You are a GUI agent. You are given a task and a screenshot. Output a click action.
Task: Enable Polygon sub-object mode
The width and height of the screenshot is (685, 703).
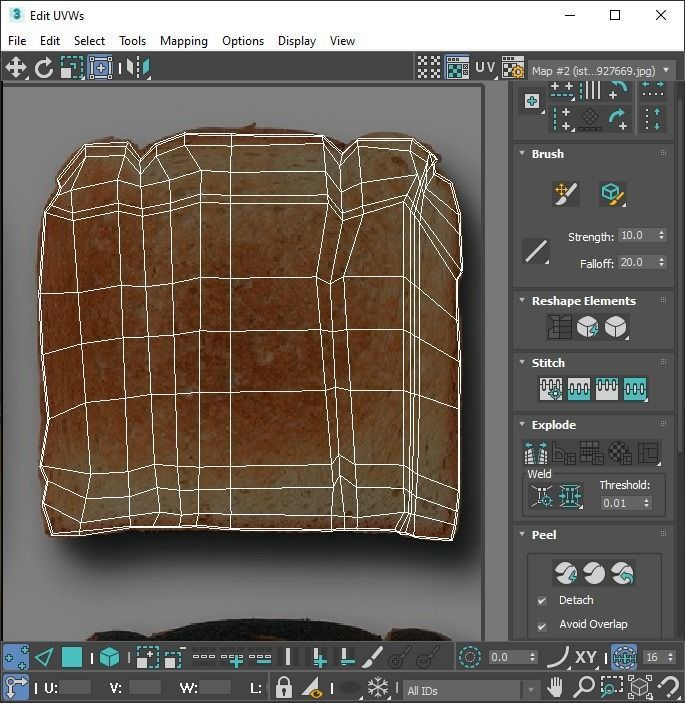tap(72, 658)
